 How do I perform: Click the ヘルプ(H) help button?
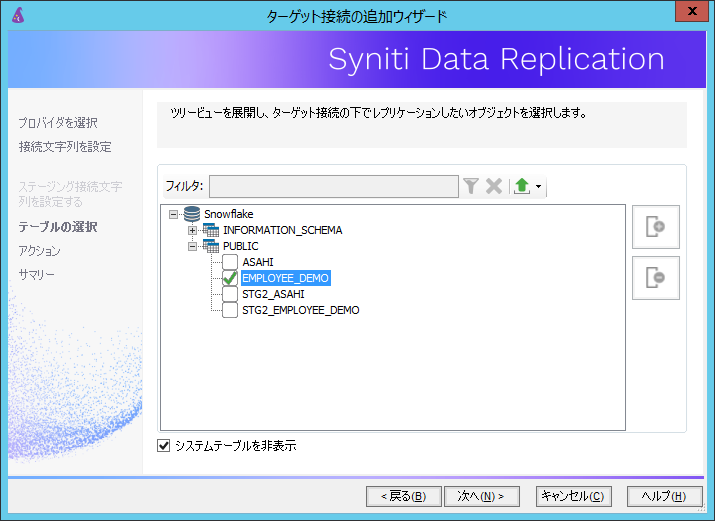[664, 496]
